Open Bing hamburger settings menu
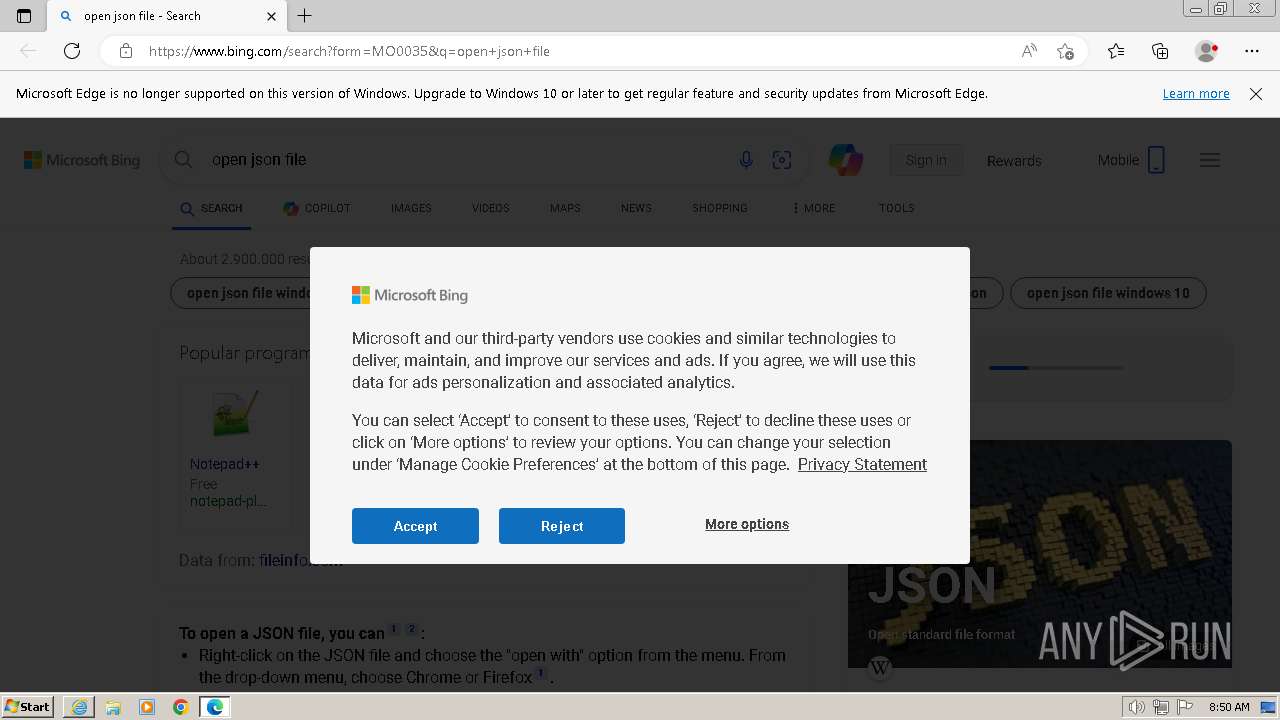Viewport: 1280px width, 720px height. click(1210, 160)
